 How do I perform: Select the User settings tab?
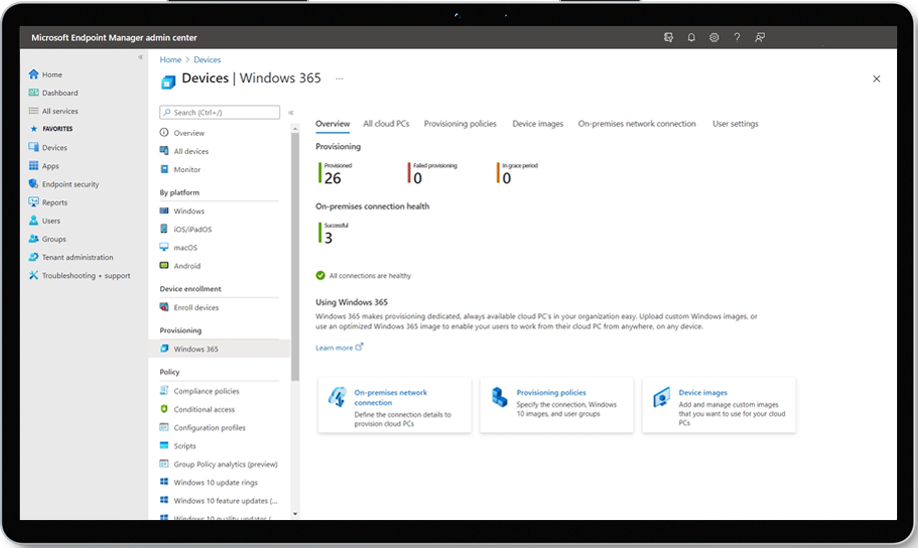[x=735, y=124]
